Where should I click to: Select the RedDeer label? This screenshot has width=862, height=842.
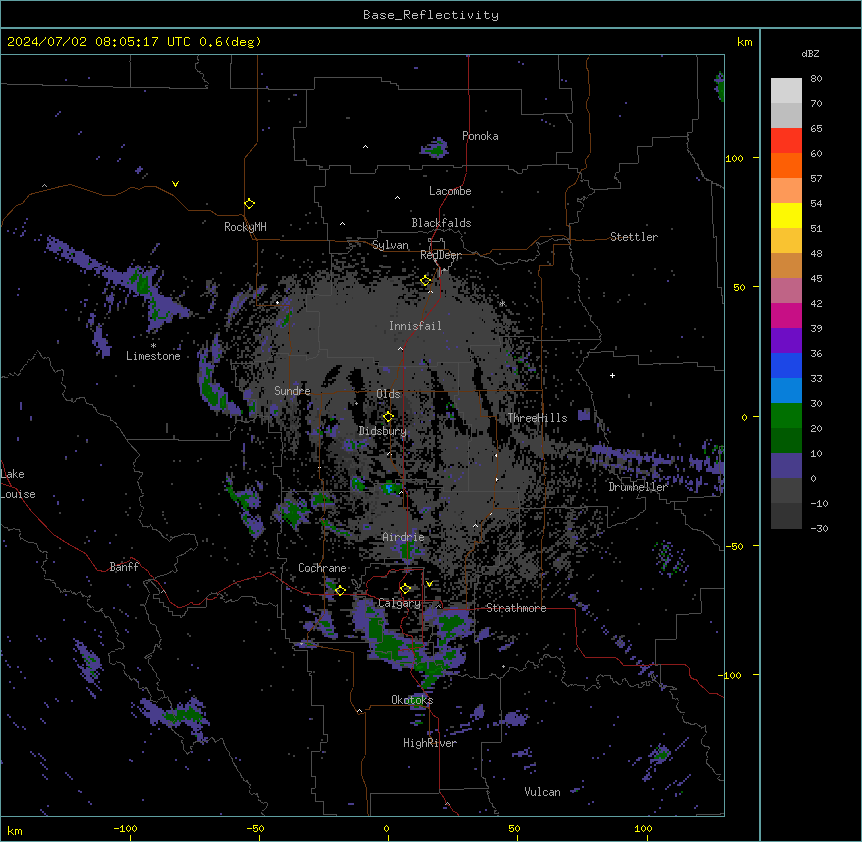pyautogui.click(x=441, y=255)
